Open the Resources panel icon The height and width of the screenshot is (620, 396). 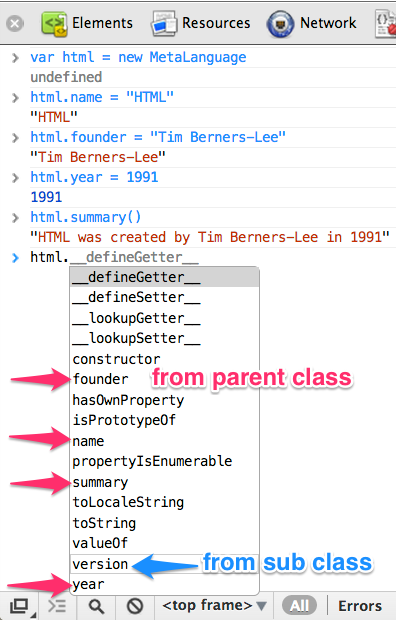pyautogui.click(x=164, y=24)
